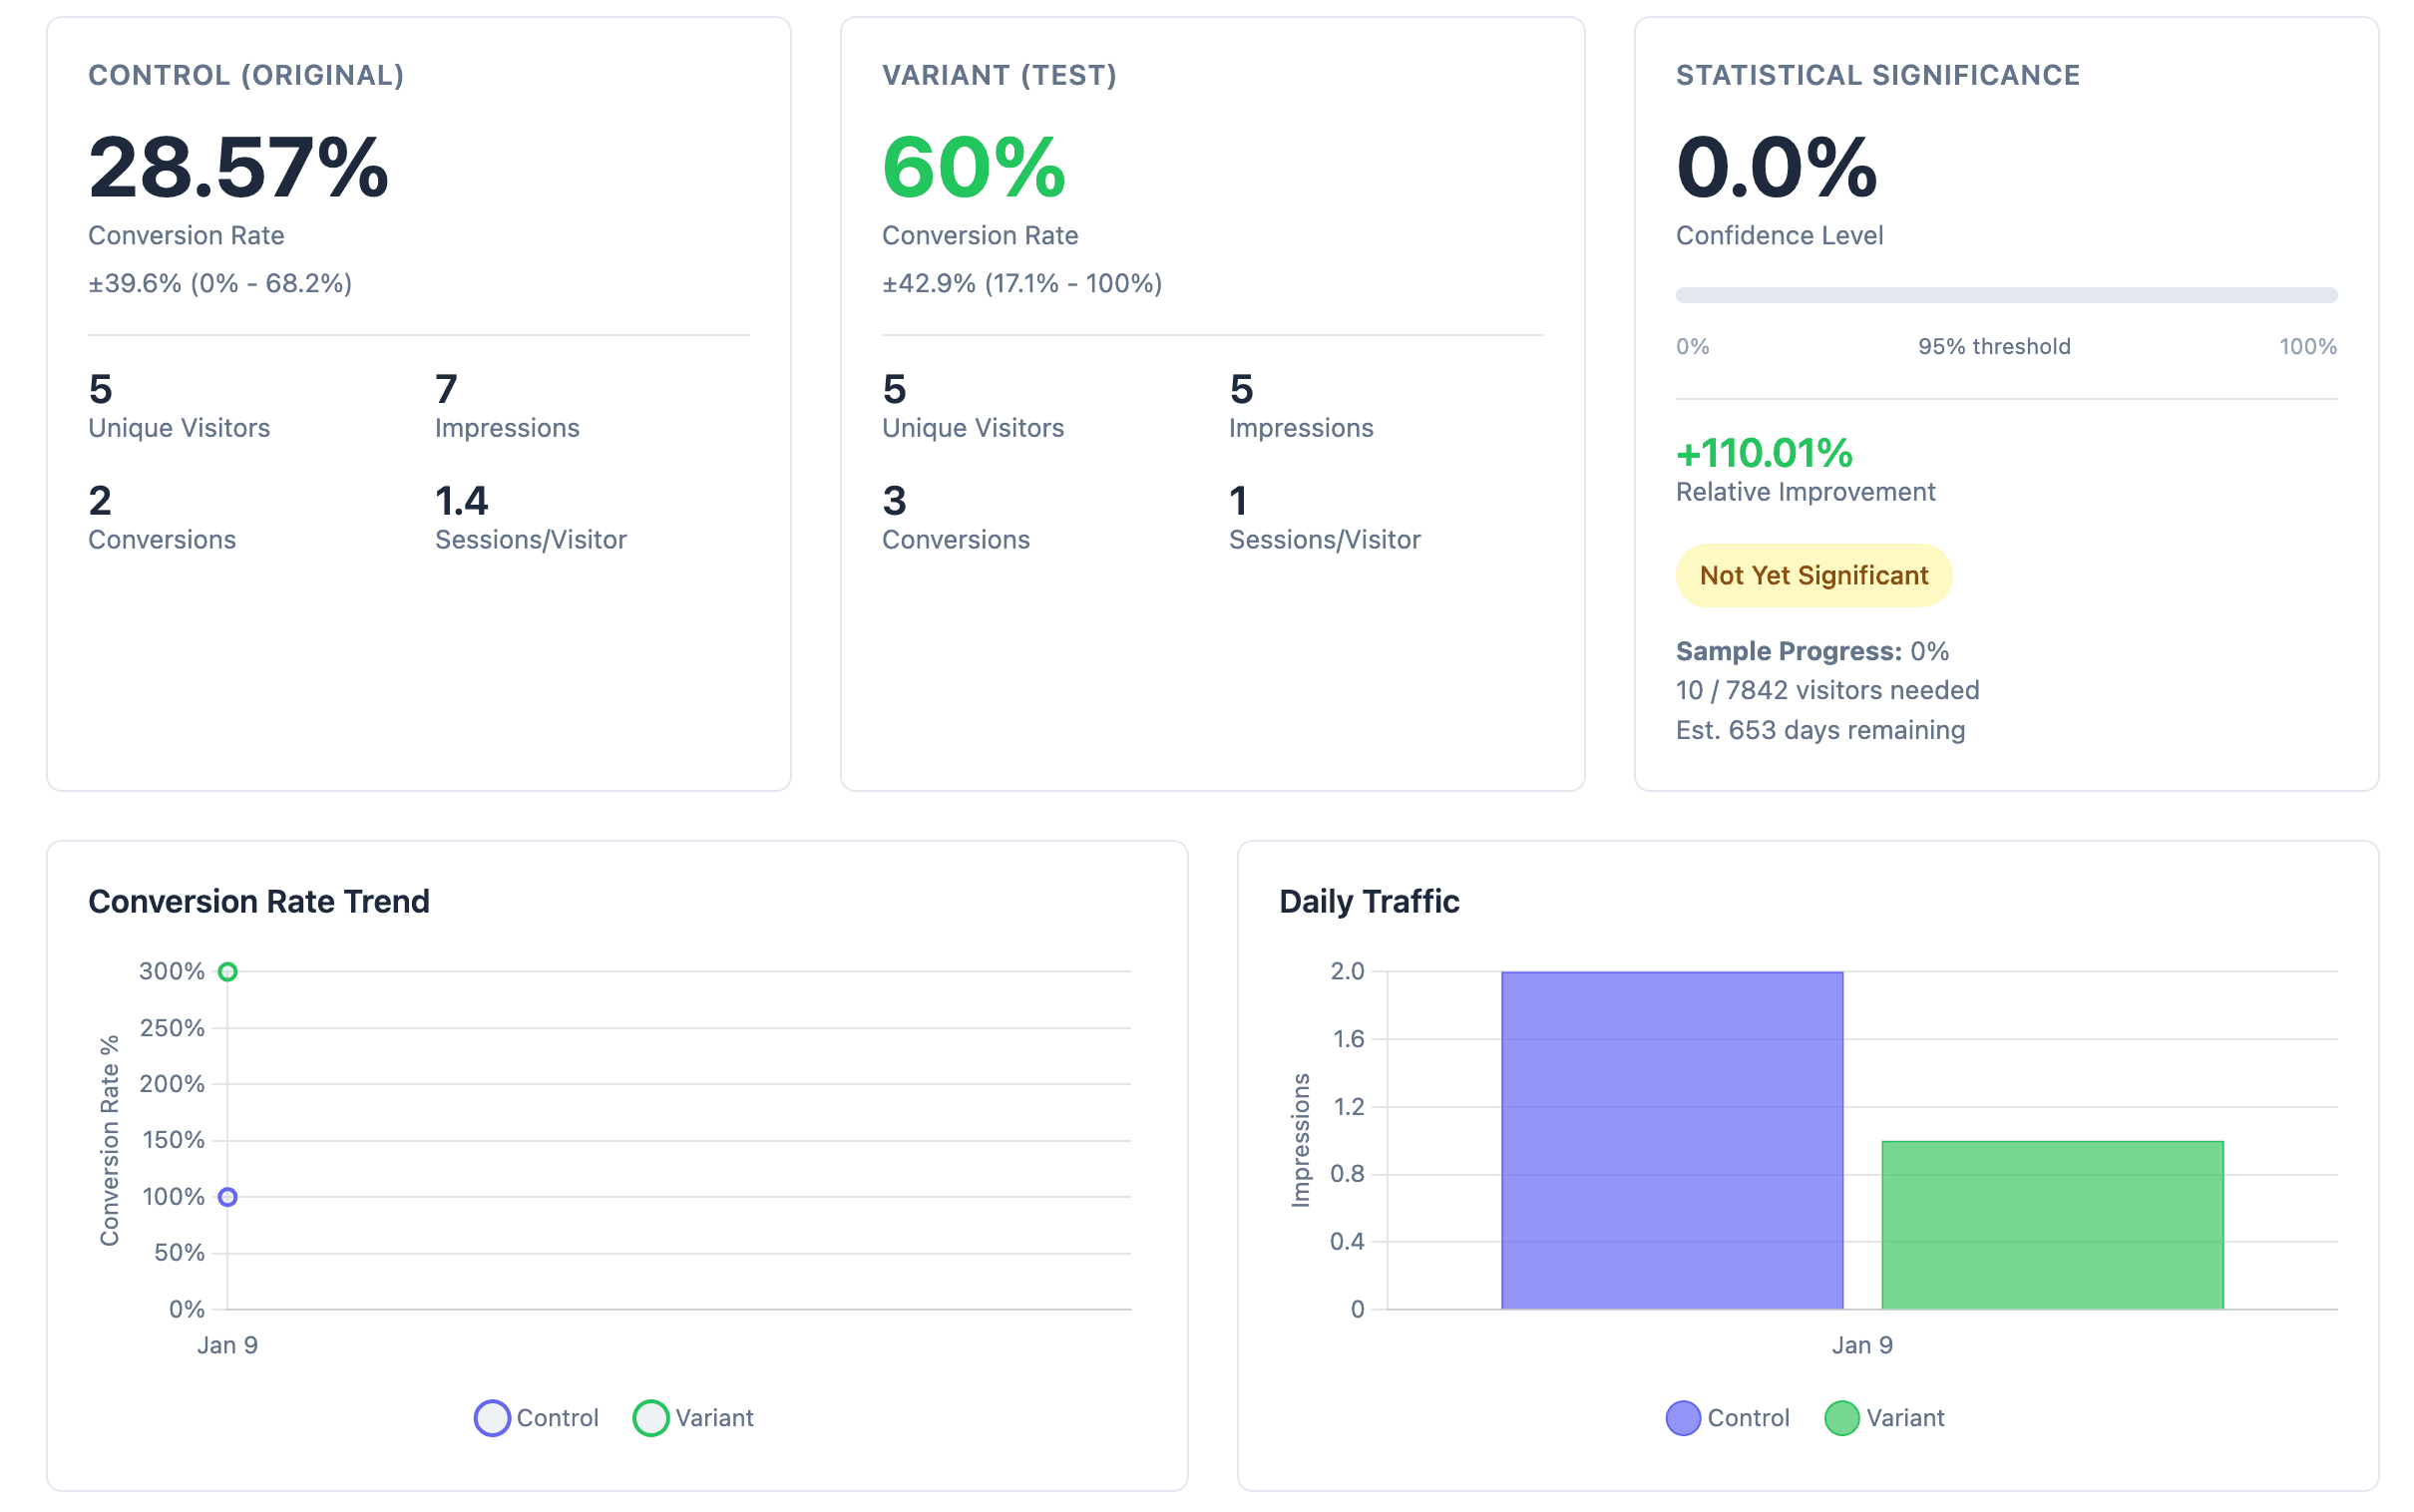The width and height of the screenshot is (2414, 1512).
Task: Click the variant 1 Sessions/Visitor value
Action: pyautogui.click(x=1238, y=501)
